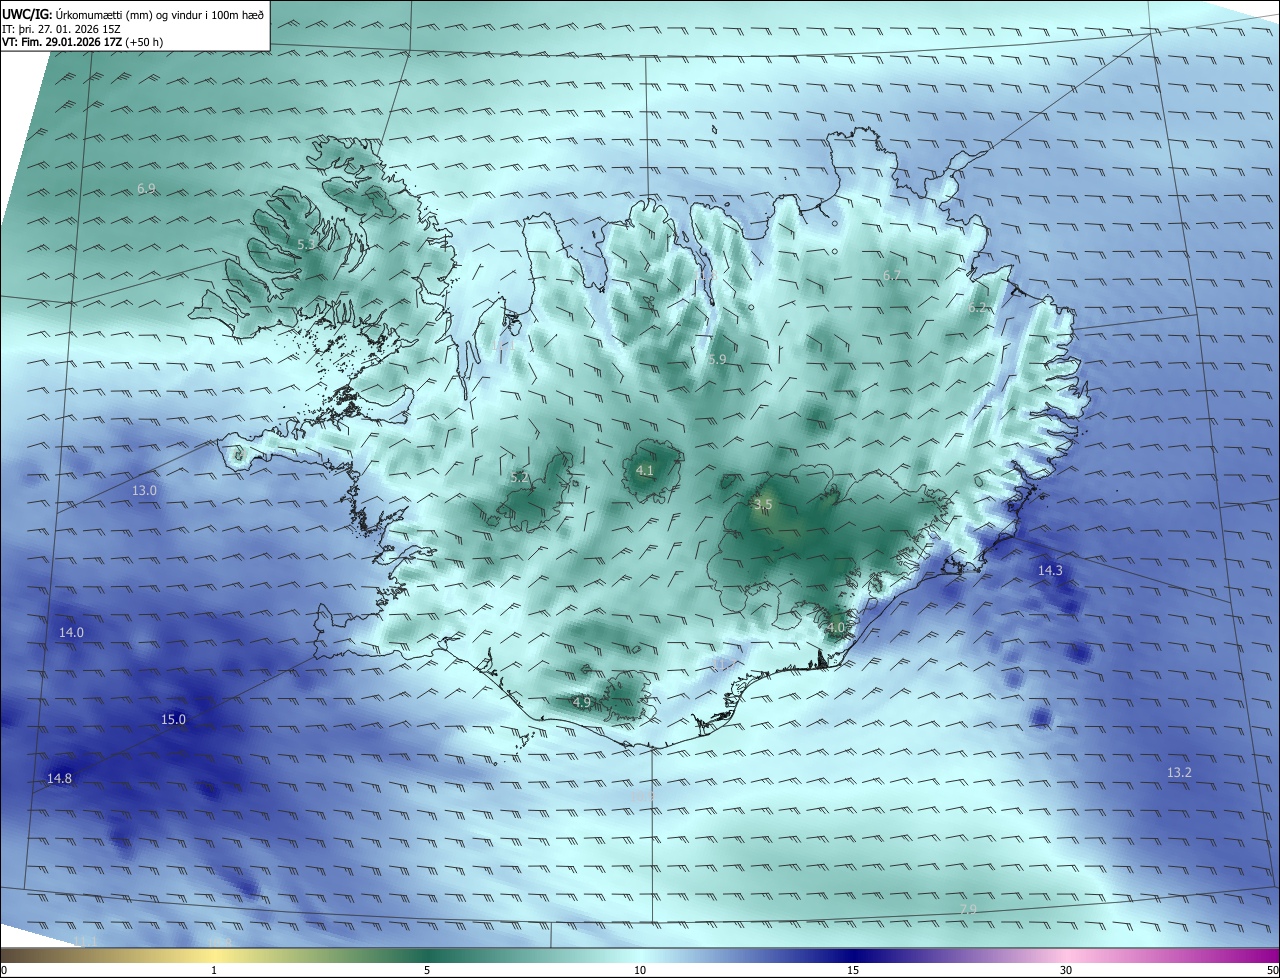Select the valid time line 'VT: Fim. 29.01.2026 17Z (+50 h)'
Screen dimensions: 1280x978
tap(82, 42)
